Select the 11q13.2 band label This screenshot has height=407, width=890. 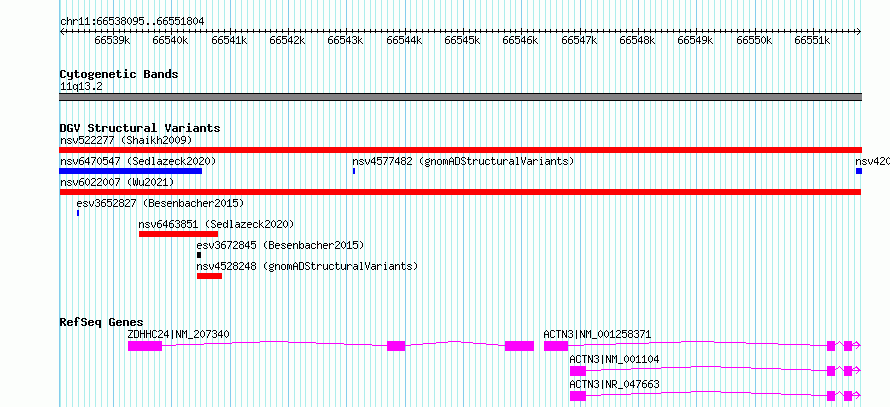pyautogui.click(x=81, y=86)
